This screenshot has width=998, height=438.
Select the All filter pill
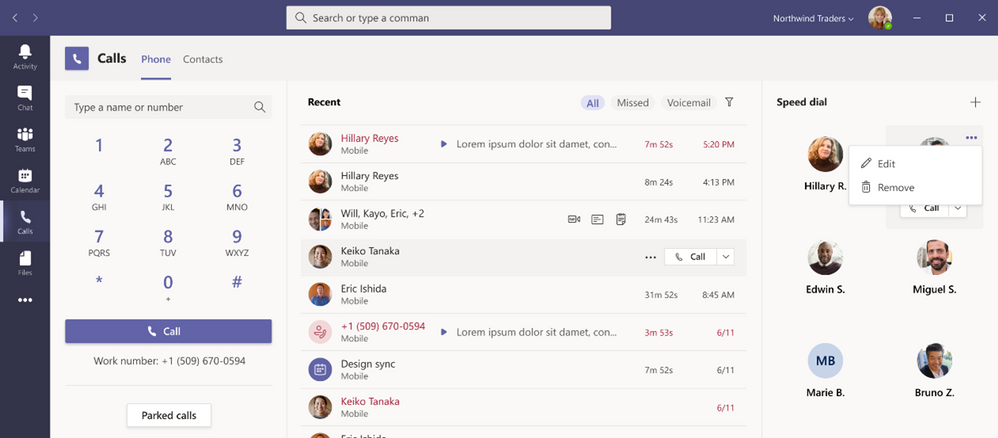593,103
